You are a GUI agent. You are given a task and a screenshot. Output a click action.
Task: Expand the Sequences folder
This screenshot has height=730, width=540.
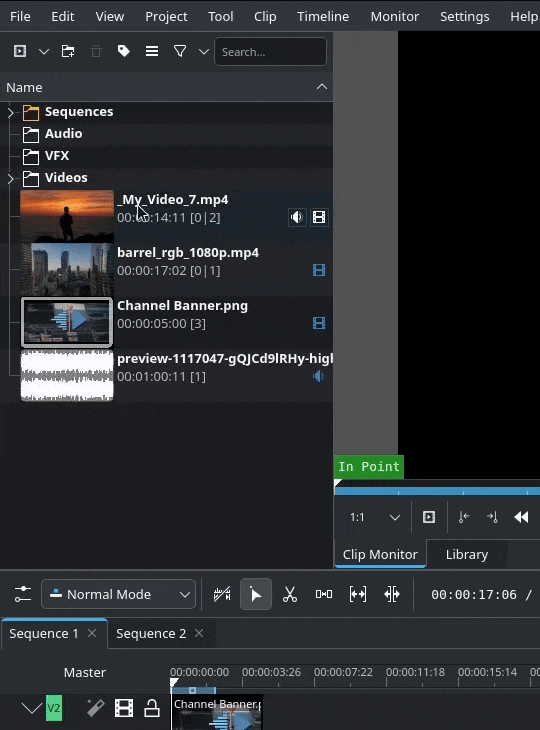(10, 112)
